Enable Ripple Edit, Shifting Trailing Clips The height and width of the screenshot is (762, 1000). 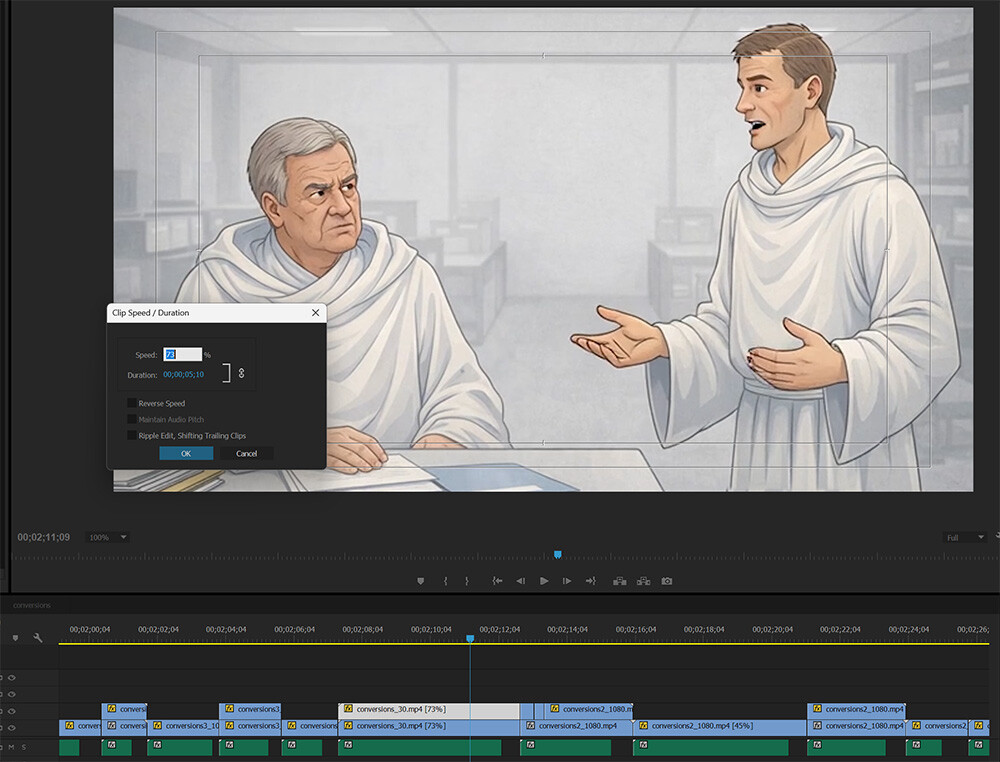[132, 436]
